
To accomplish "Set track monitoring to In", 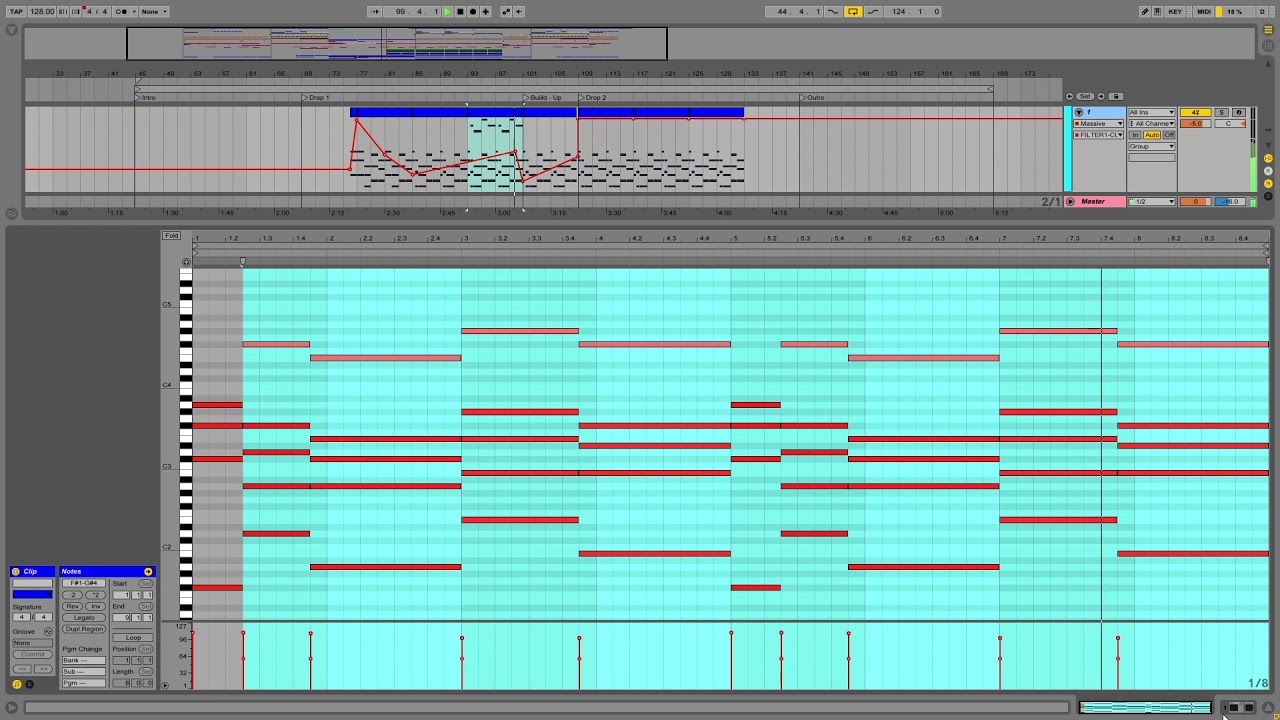I will click(x=1136, y=135).
